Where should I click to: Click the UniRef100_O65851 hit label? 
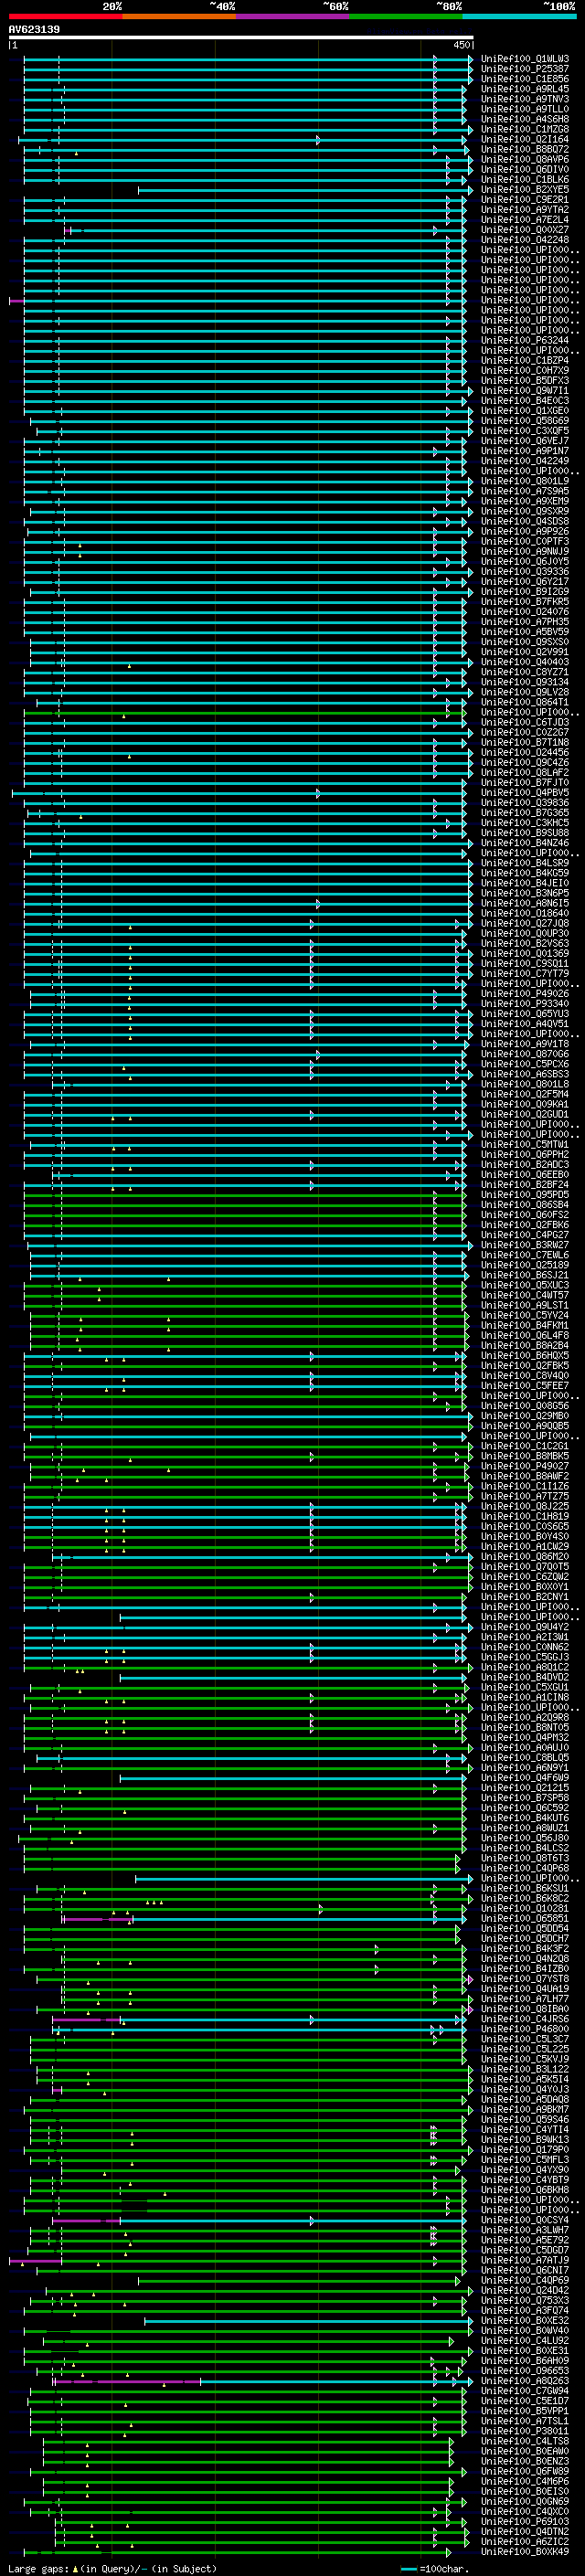(x=525, y=1919)
